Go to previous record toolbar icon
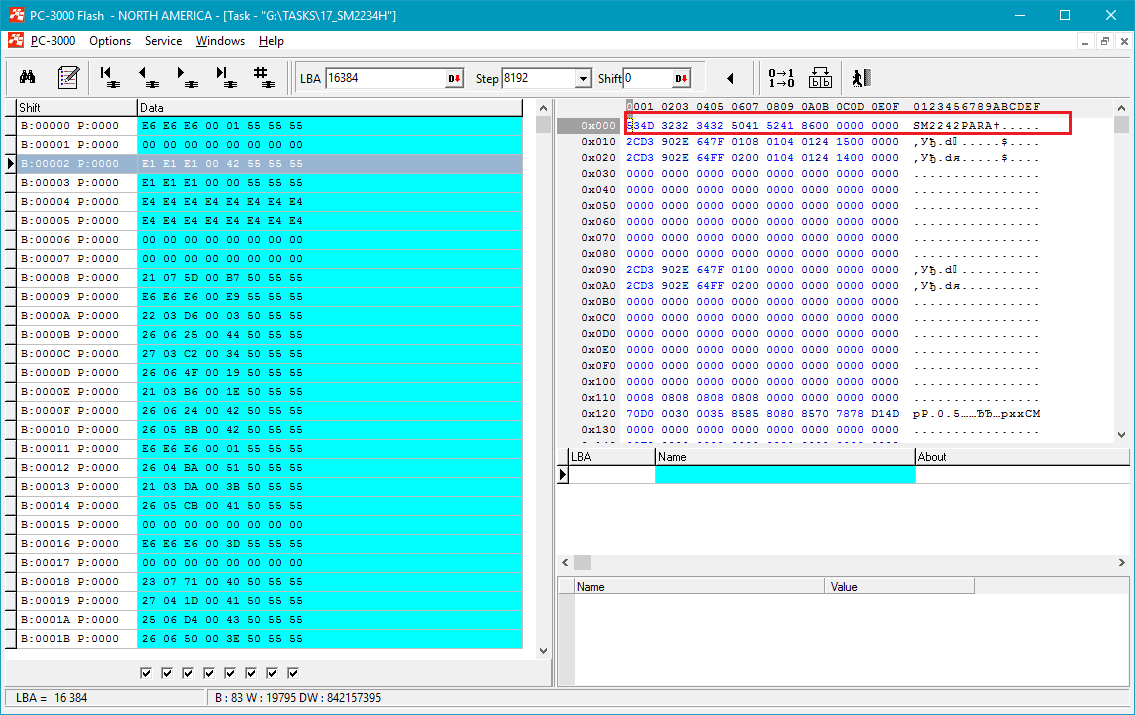The width and height of the screenshot is (1135, 715). pyautogui.click(x=148, y=77)
